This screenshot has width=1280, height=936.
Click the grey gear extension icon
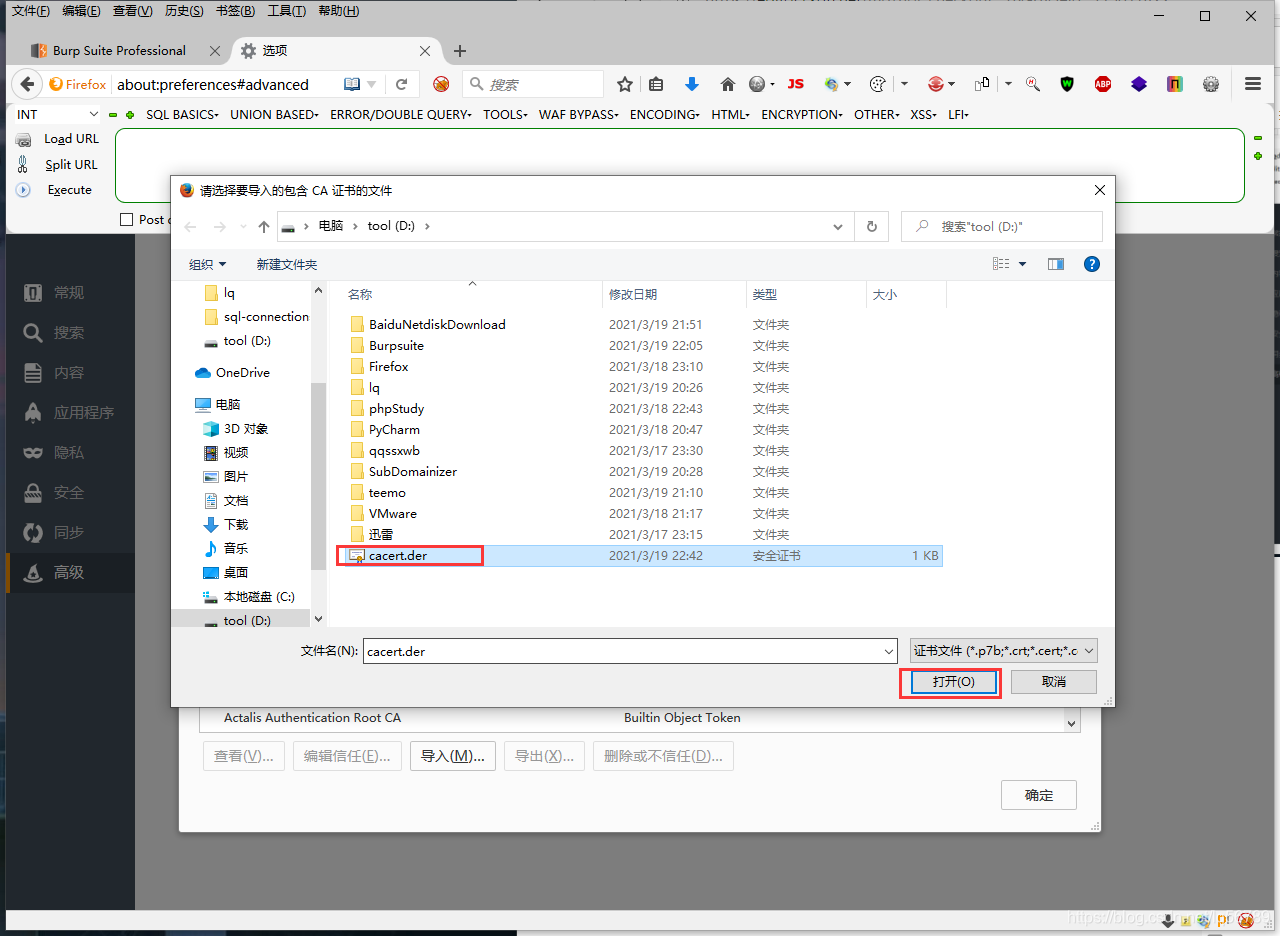1211,85
